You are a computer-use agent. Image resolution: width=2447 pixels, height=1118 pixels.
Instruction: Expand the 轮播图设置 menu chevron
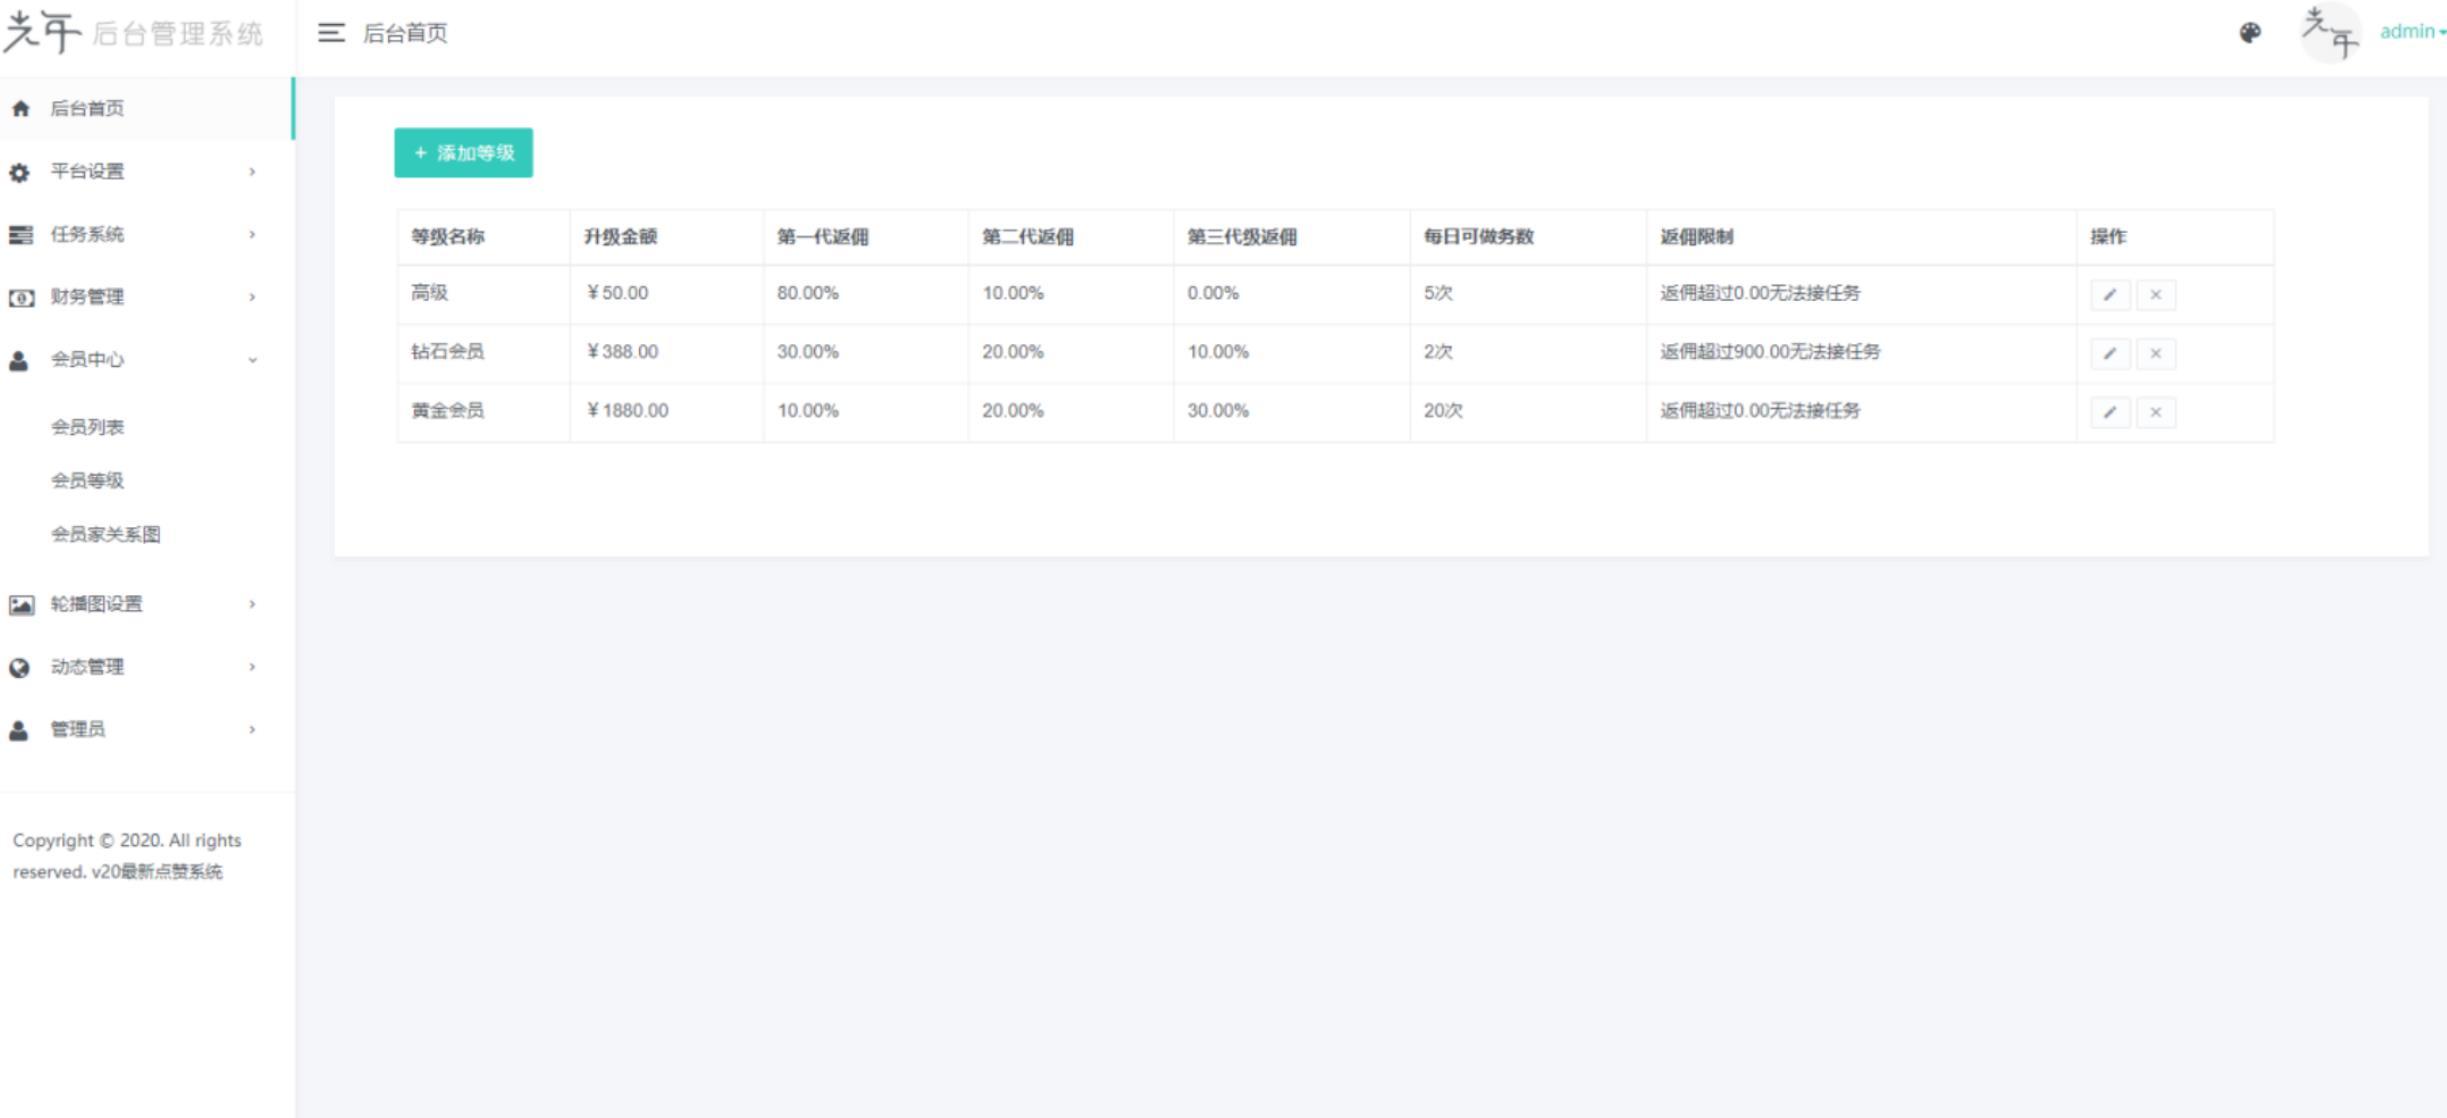252,604
